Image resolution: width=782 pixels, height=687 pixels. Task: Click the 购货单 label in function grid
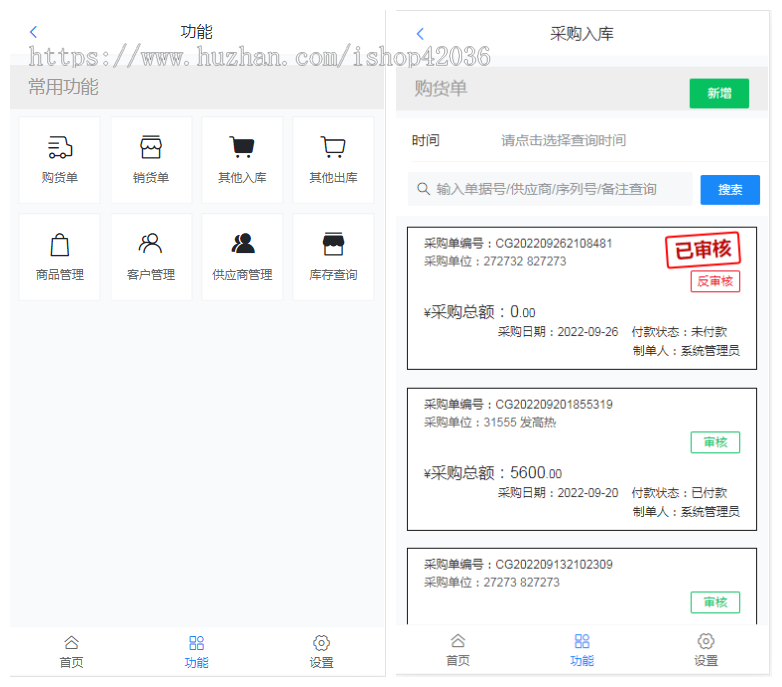pos(60,177)
